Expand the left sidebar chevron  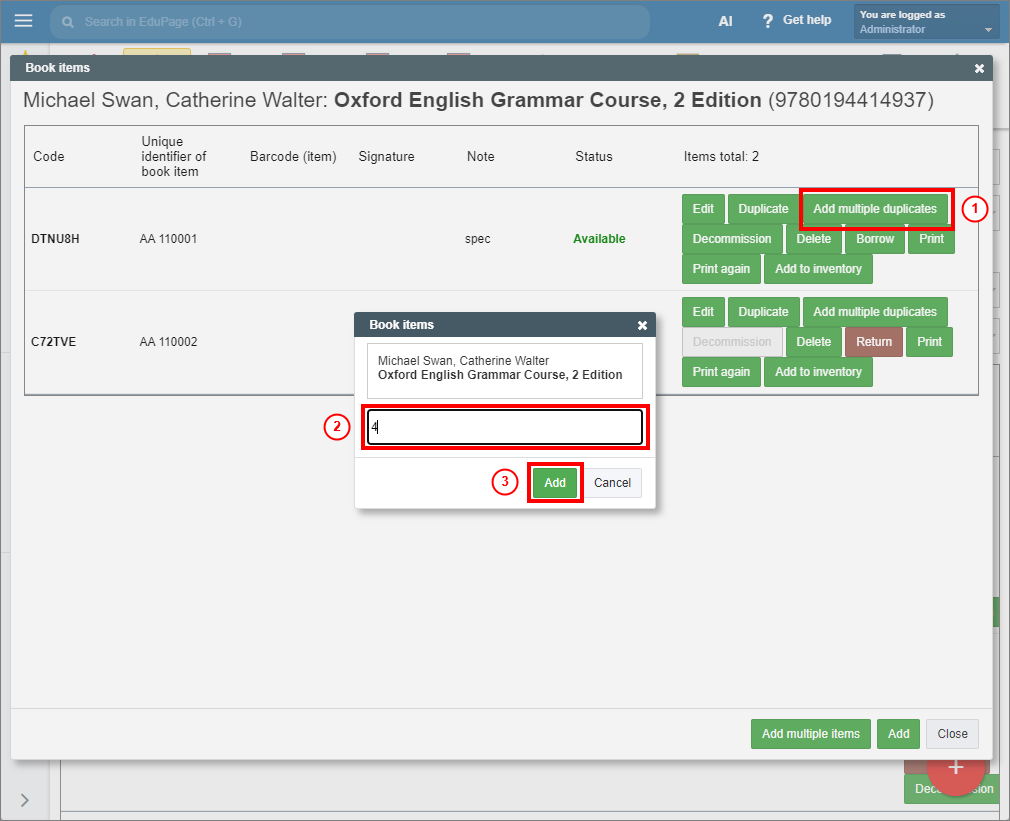(24, 799)
